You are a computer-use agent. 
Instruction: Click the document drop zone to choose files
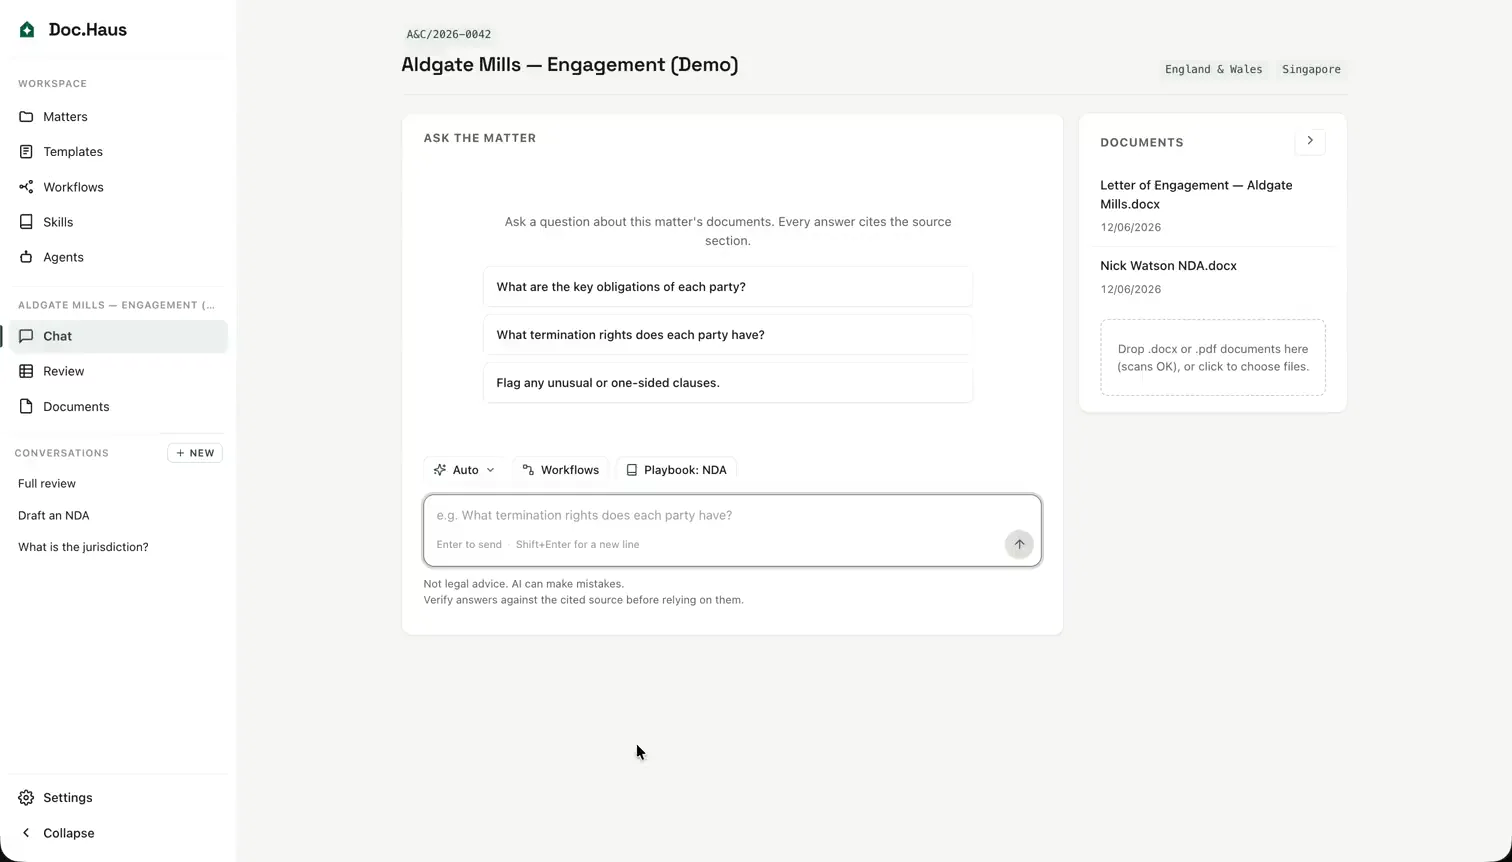(1213, 358)
